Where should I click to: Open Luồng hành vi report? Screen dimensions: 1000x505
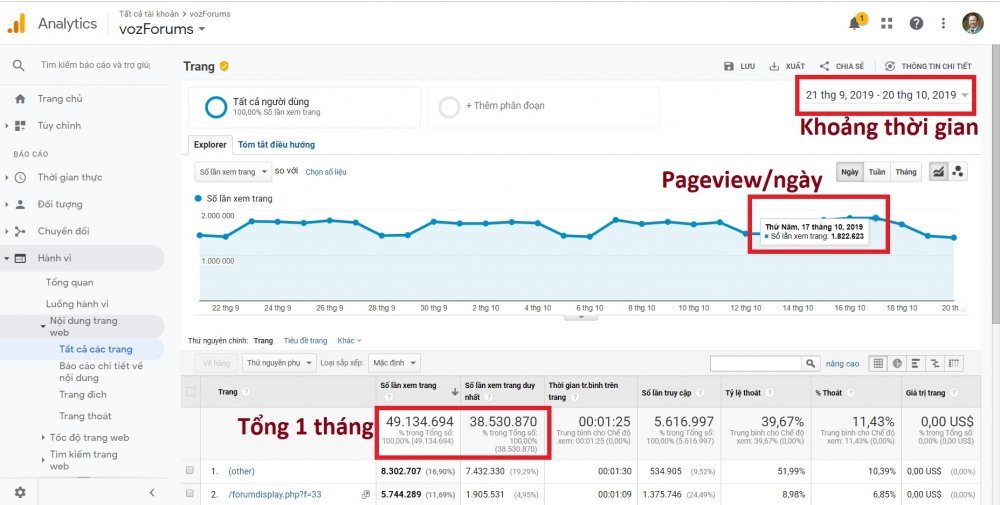point(77,304)
